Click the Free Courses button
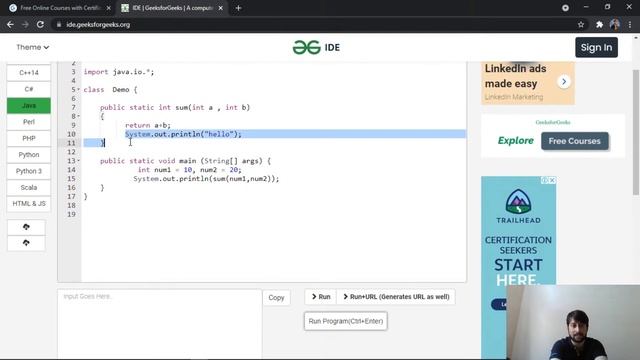The width and height of the screenshot is (640, 360). coord(574,141)
